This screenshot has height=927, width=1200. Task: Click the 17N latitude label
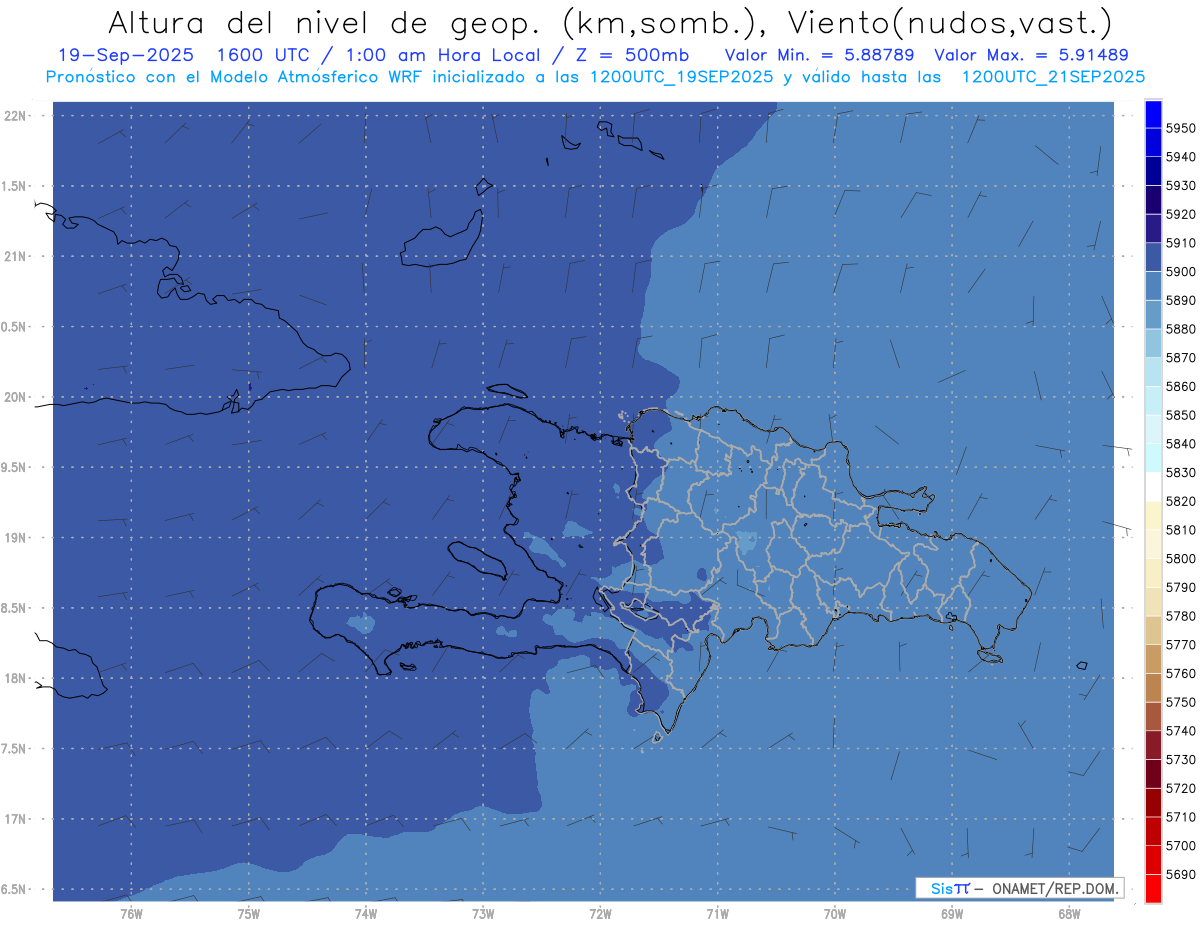15,819
